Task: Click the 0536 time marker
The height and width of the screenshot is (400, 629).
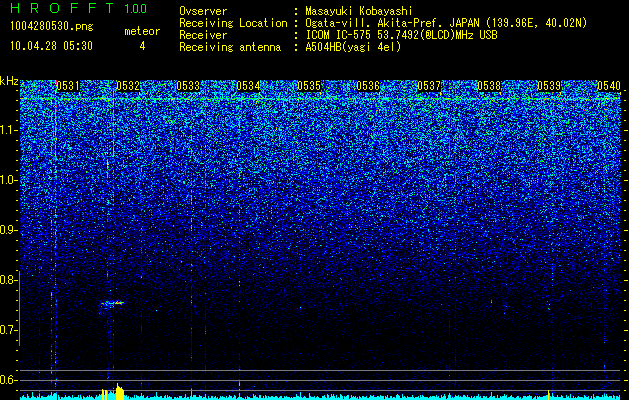Action: [368, 86]
